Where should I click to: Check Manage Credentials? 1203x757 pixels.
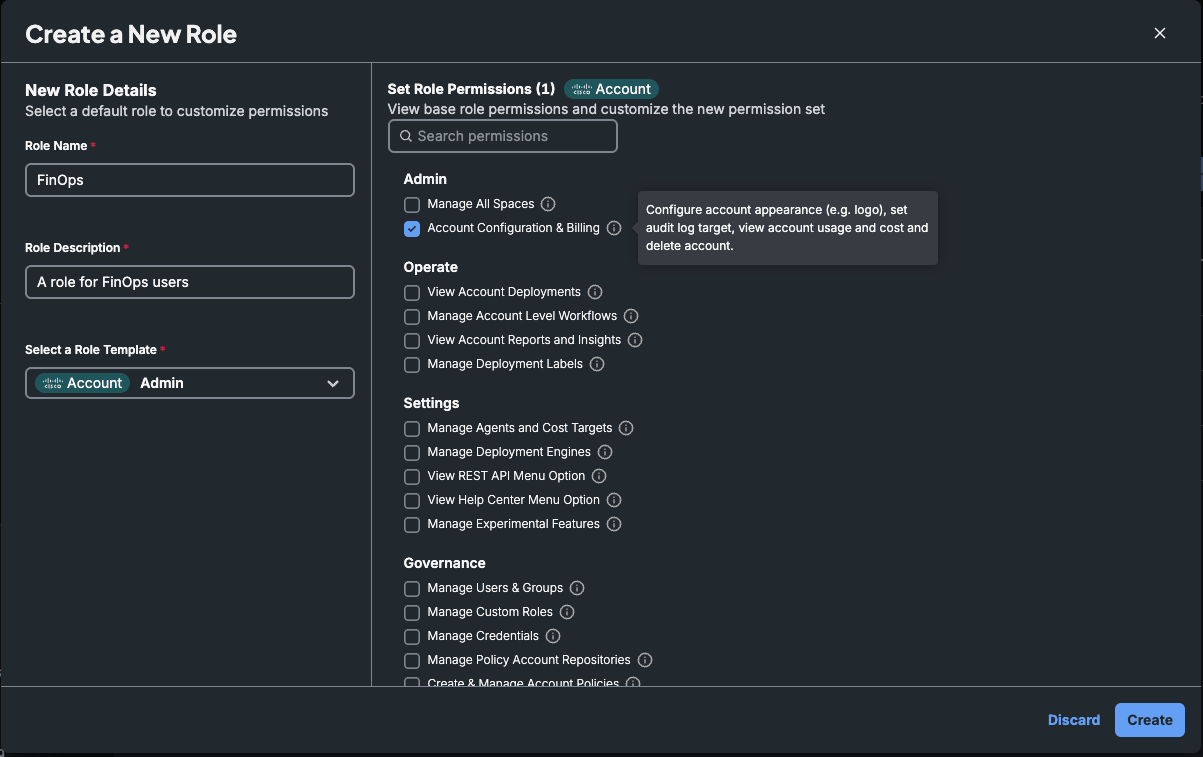(x=412, y=636)
